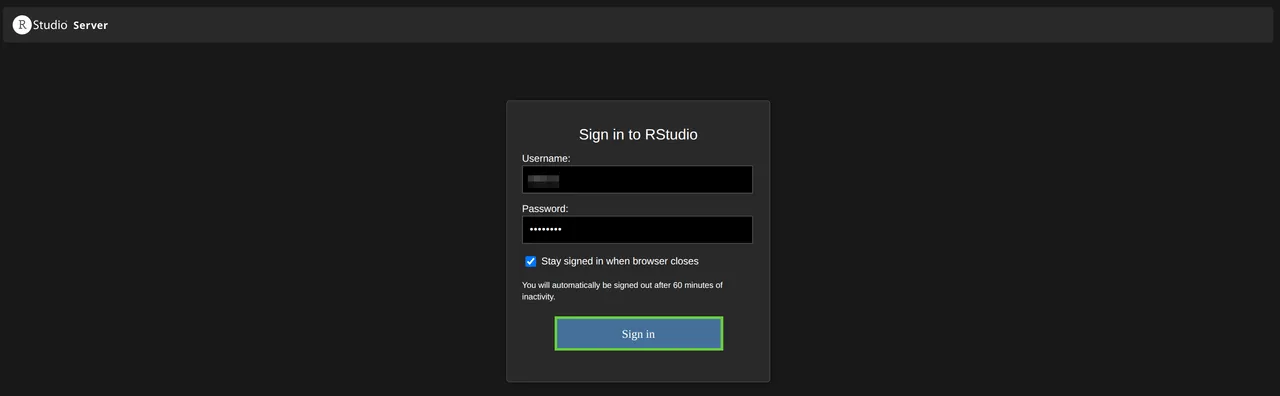Image resolution: width=1280 pixels, height=396 pixels.
Task: Click the 'Username:' label
Action: (x=546, y=158)
